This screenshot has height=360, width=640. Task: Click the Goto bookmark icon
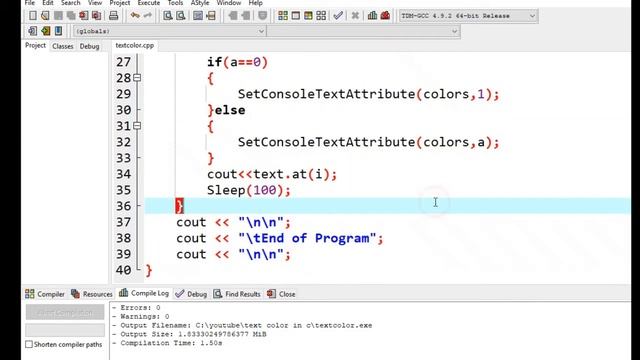(x=58, y=31)
